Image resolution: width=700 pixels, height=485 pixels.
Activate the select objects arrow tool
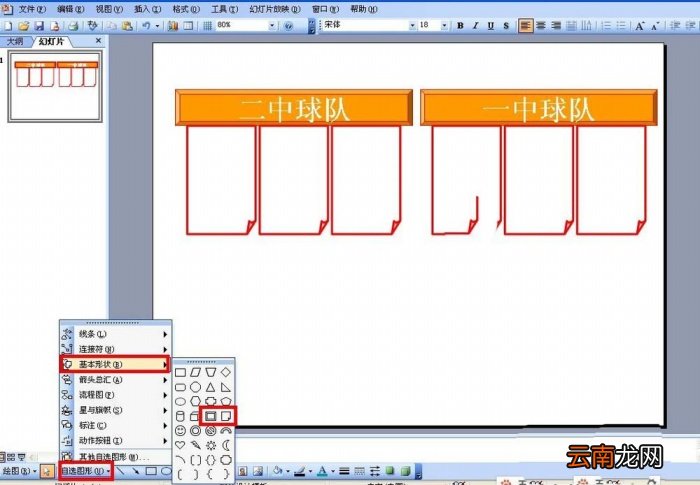(x=46, y=471)
